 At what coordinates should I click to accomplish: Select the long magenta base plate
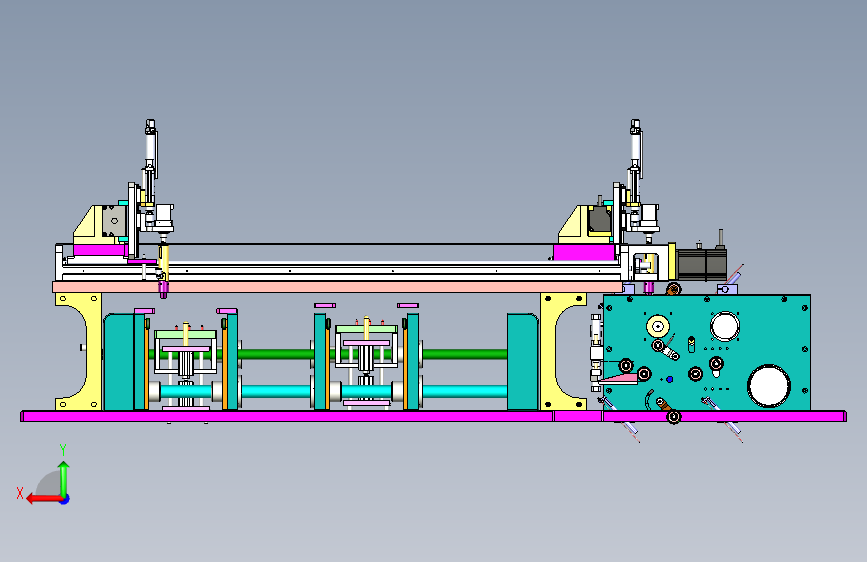click(x=433, y=416)
